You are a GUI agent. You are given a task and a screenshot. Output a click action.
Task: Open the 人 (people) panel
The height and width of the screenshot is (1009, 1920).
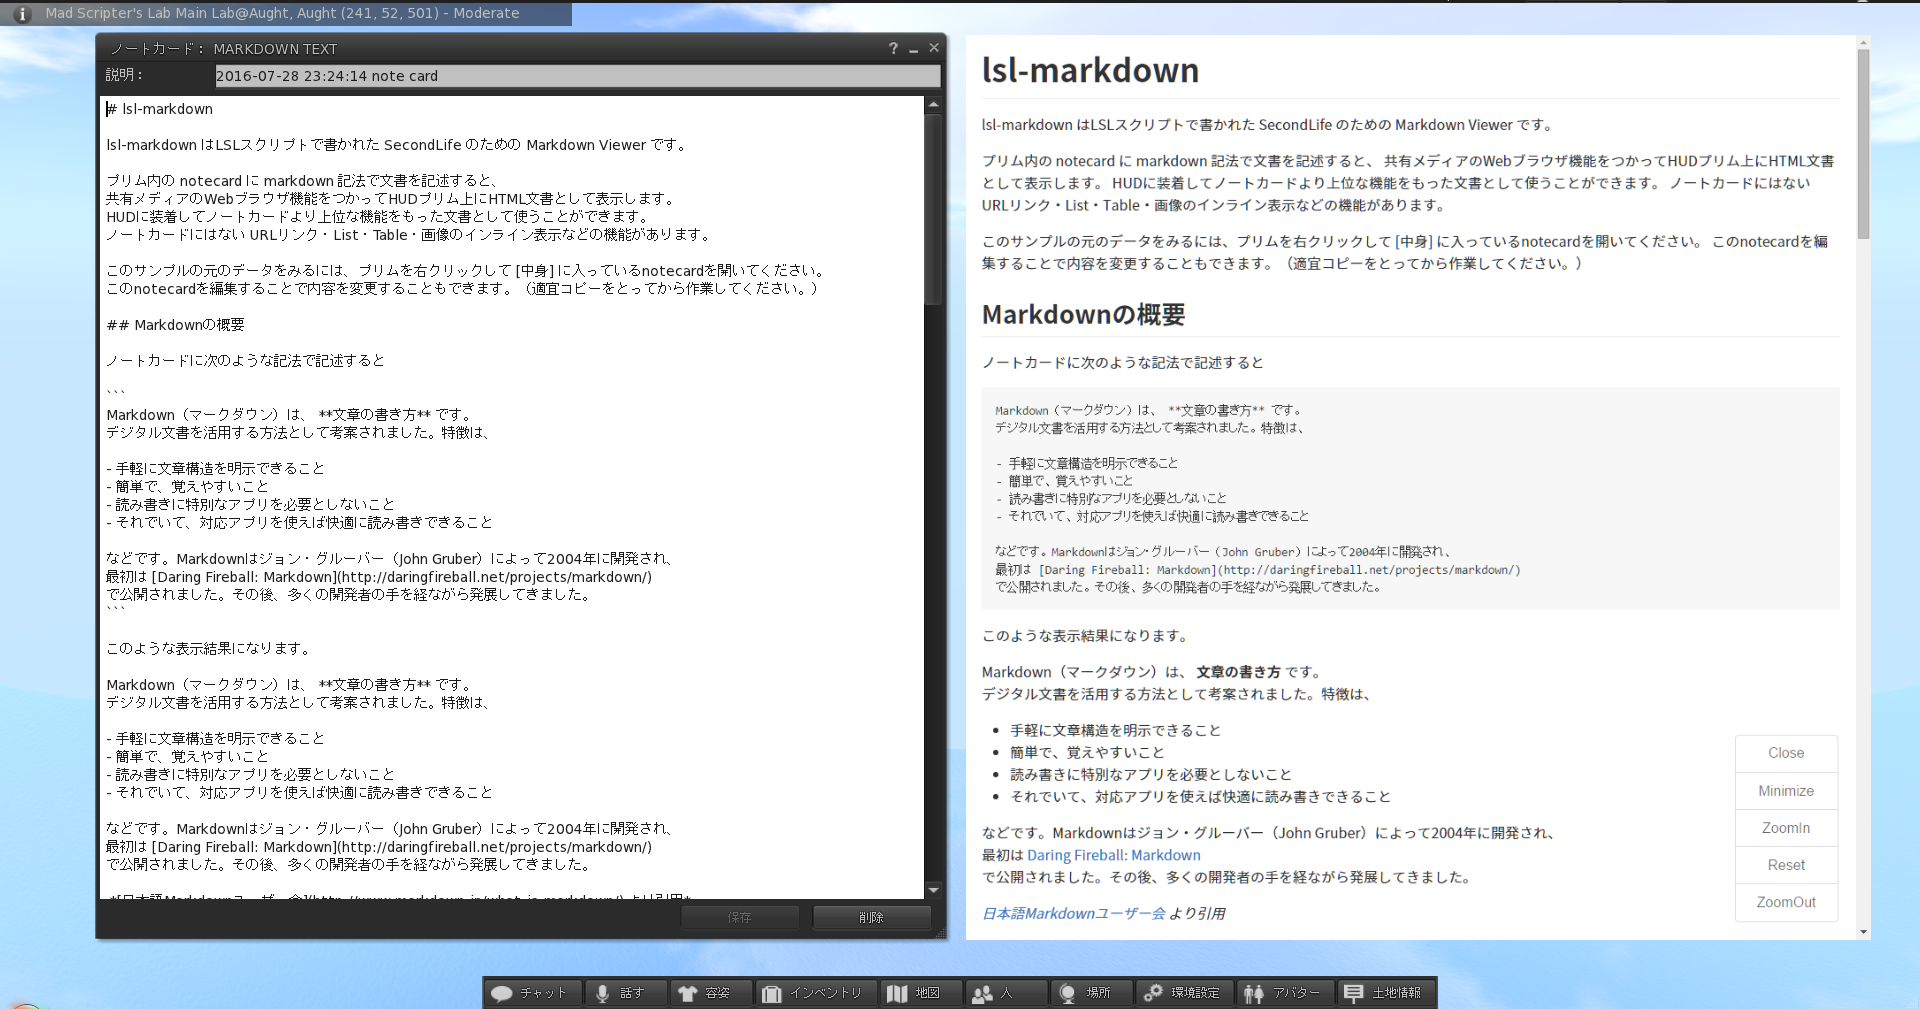(1005, 993)
